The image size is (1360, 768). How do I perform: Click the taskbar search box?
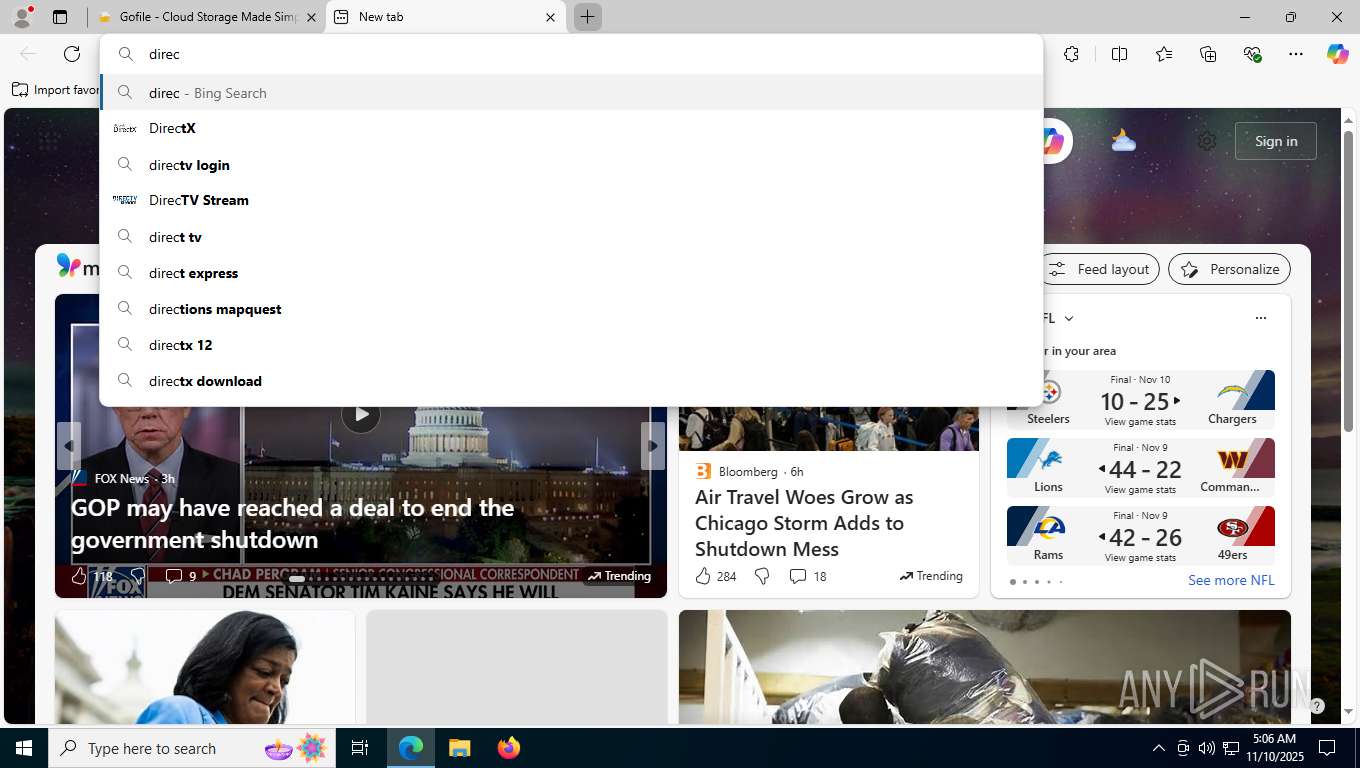[190, 748]
